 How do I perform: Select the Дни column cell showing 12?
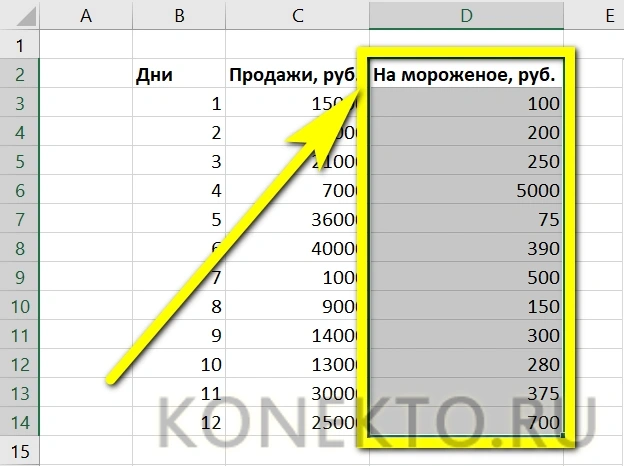(x=178, y=422)
